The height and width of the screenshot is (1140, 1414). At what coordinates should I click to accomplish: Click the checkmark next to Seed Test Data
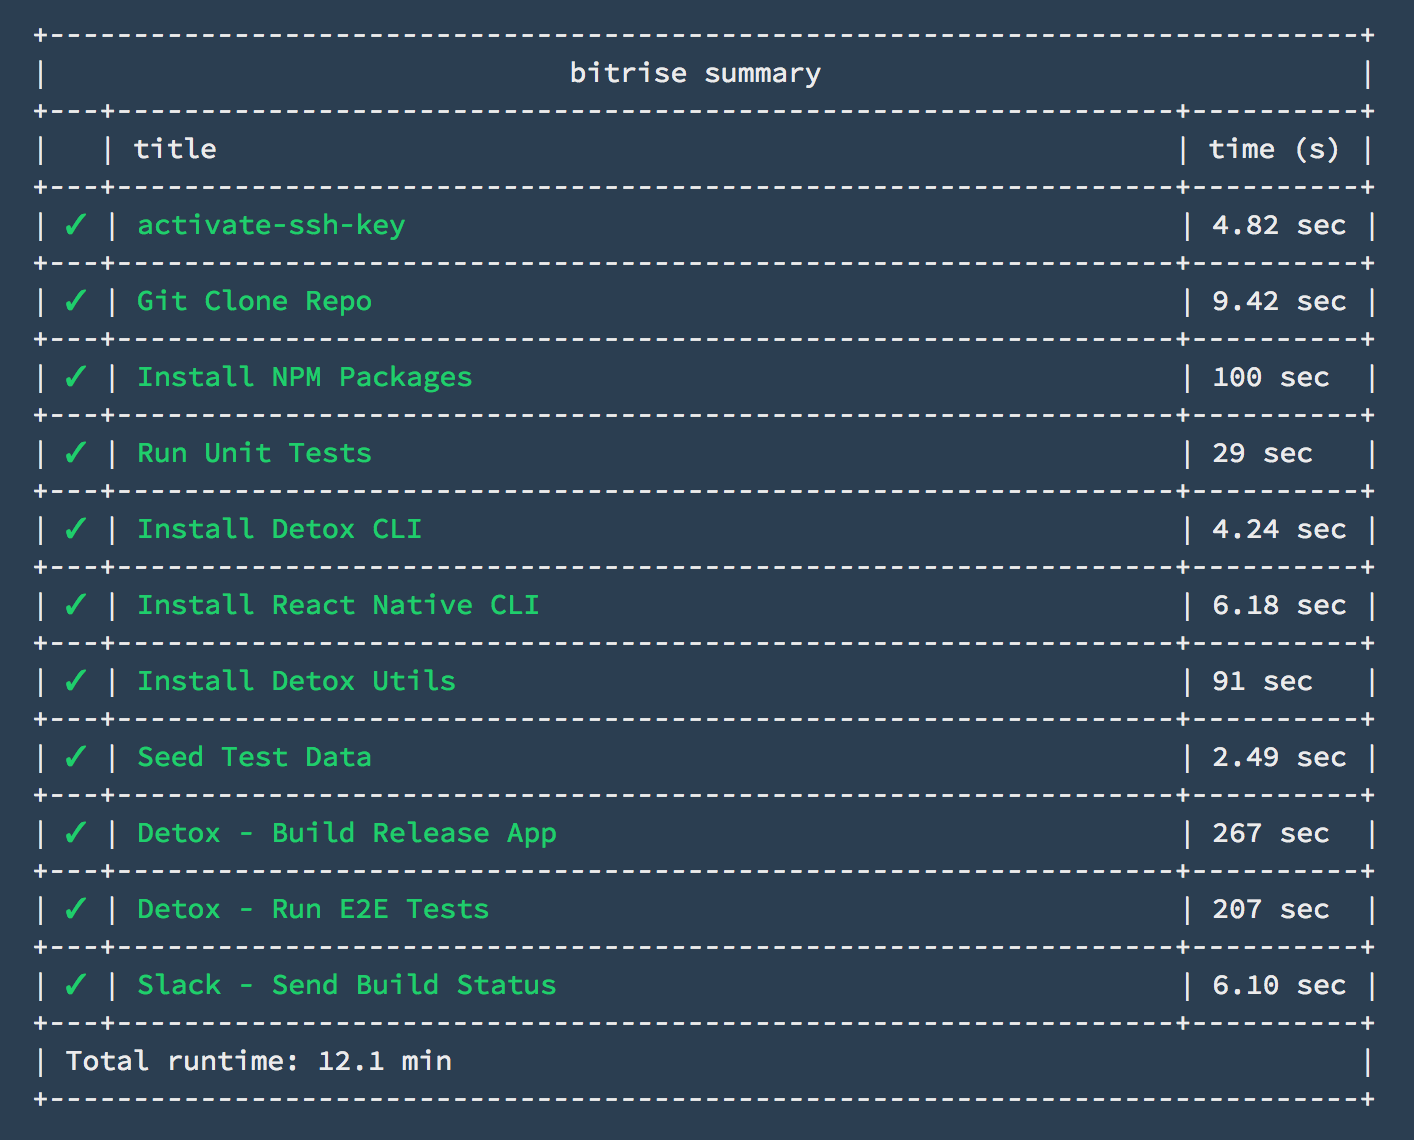point(75,757)
